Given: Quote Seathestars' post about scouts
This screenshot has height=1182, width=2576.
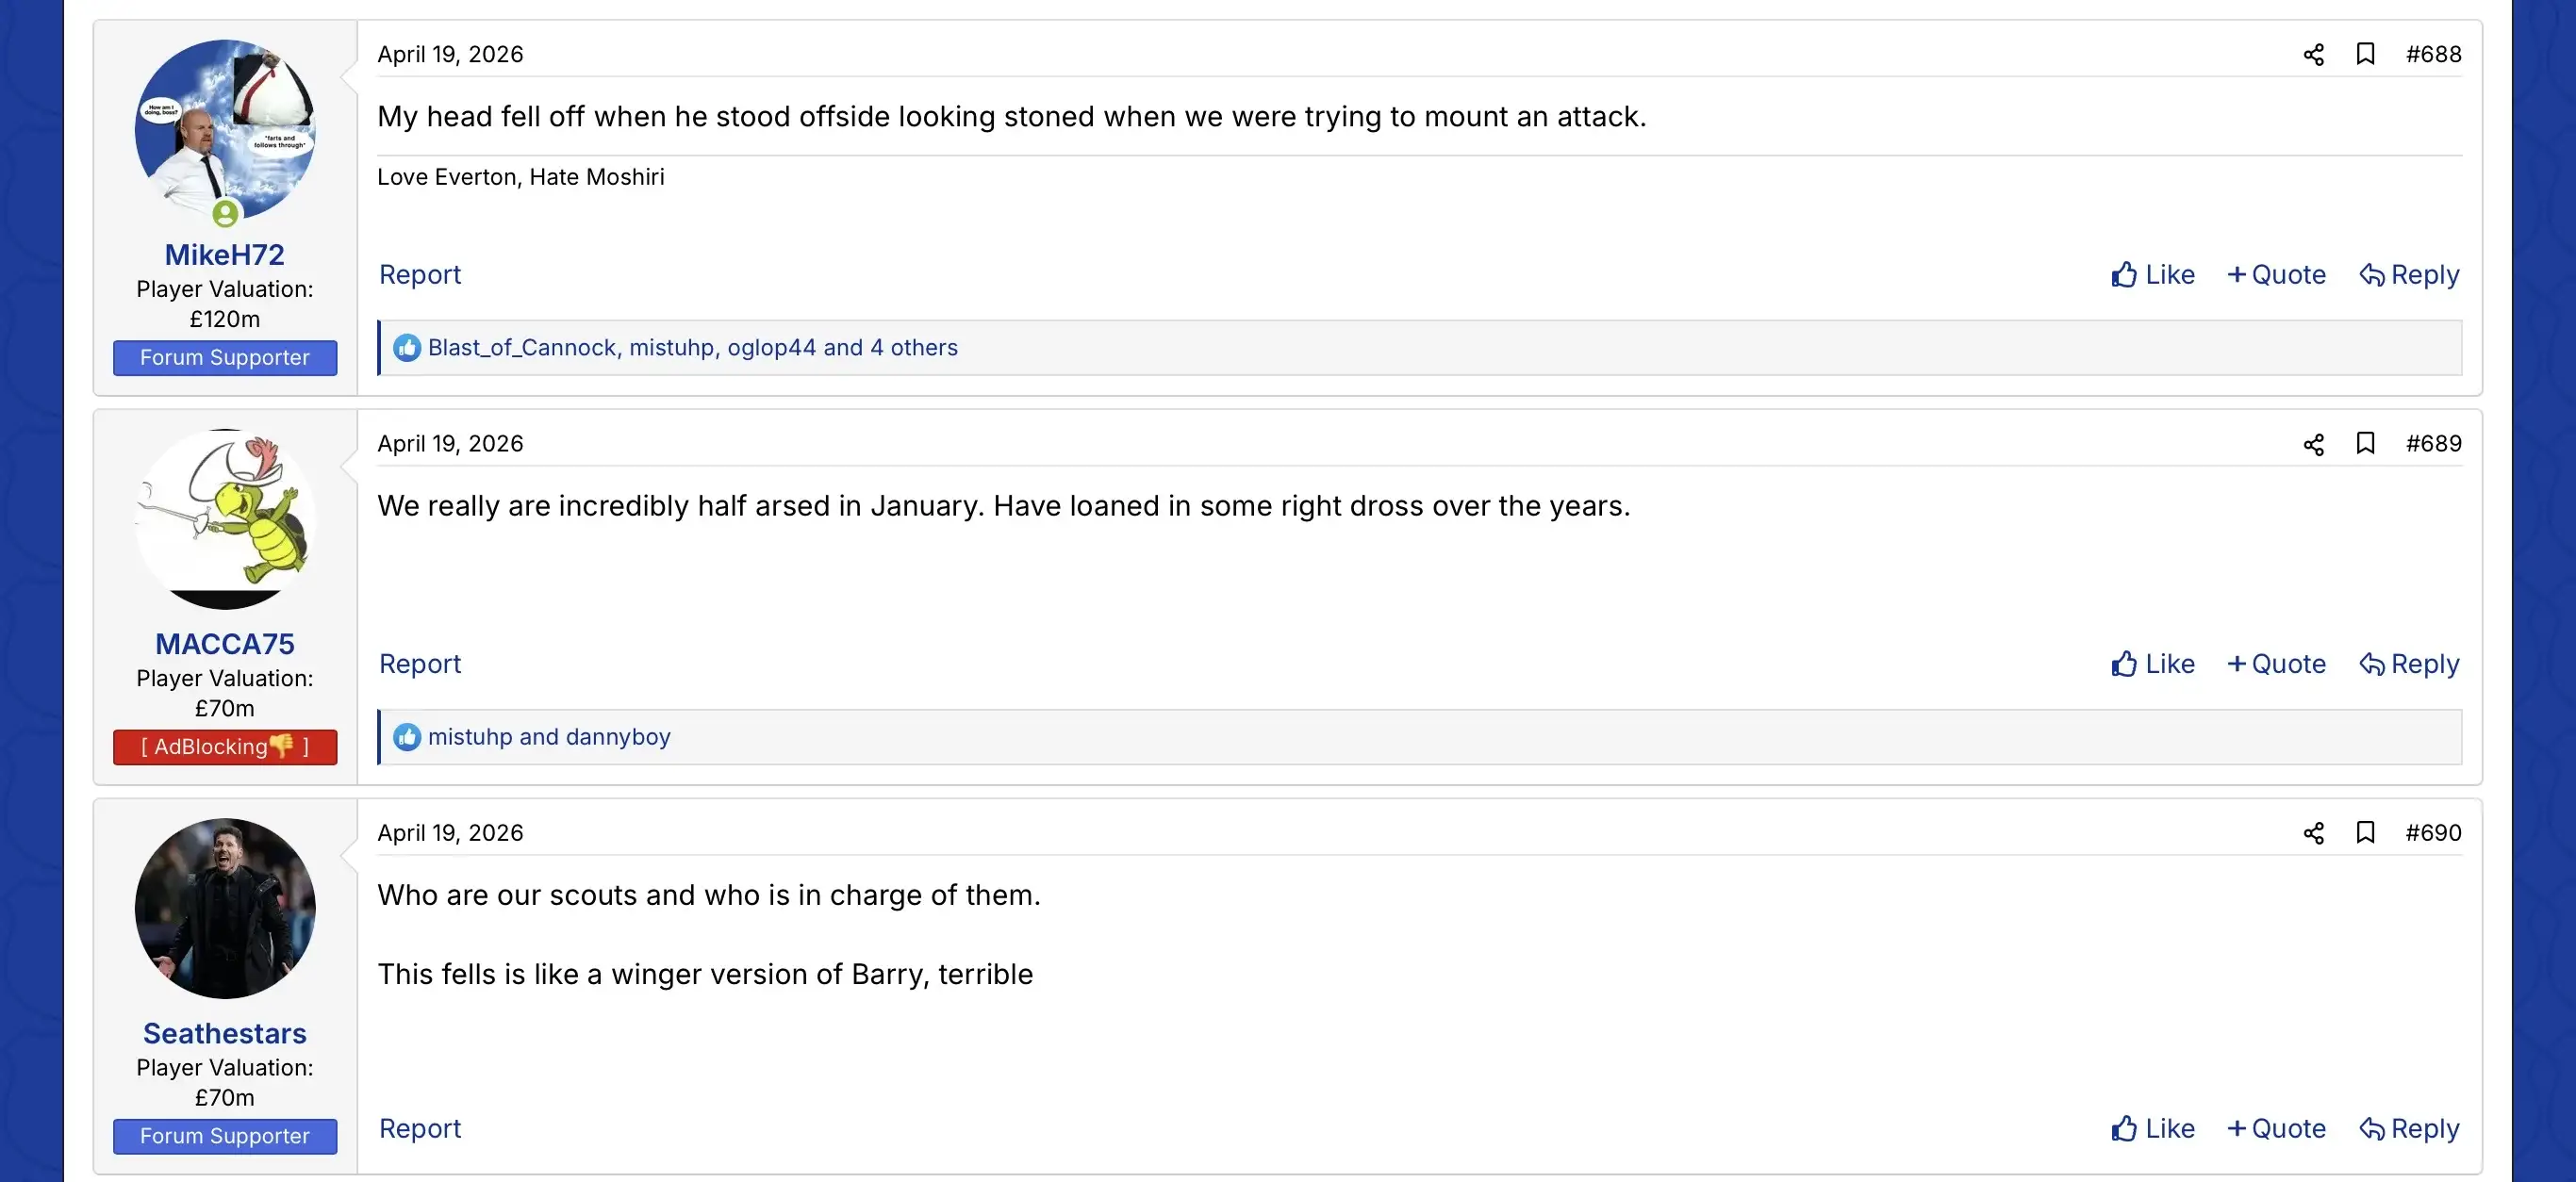Looking at the screenshot, I should tap(2276, 1128).
